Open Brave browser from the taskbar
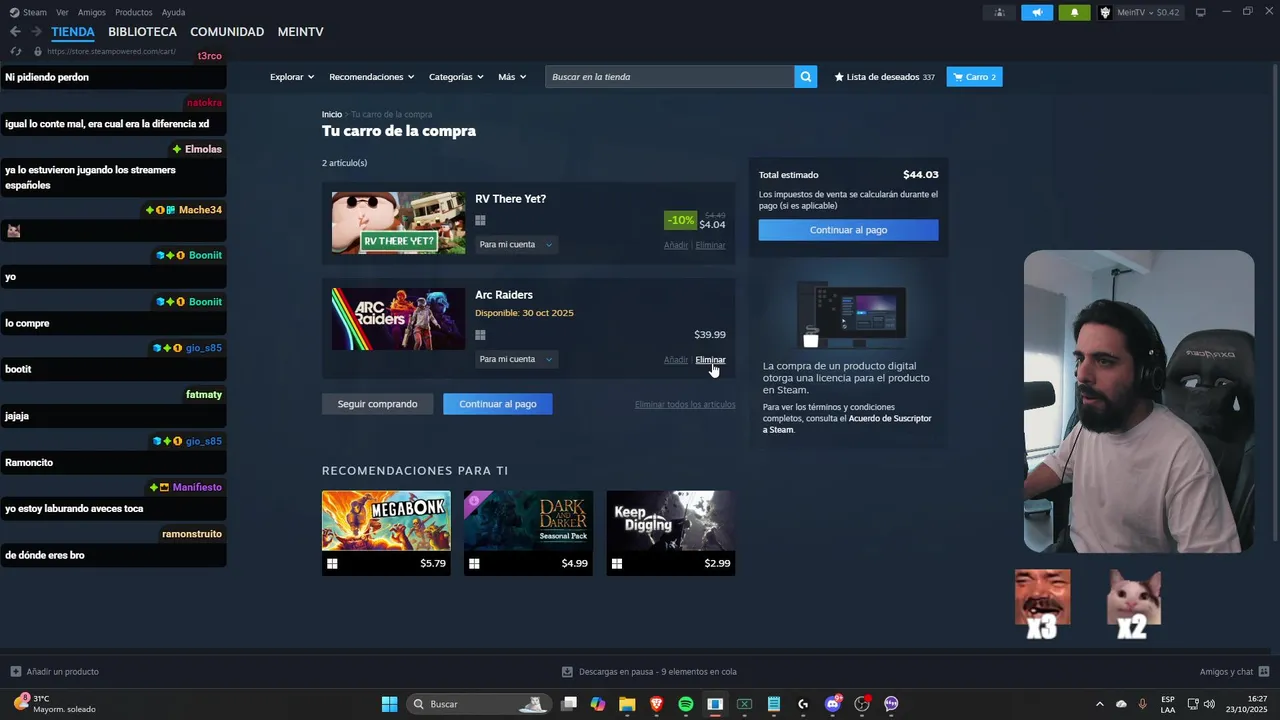1280x720 pixels. coord(656,704)
